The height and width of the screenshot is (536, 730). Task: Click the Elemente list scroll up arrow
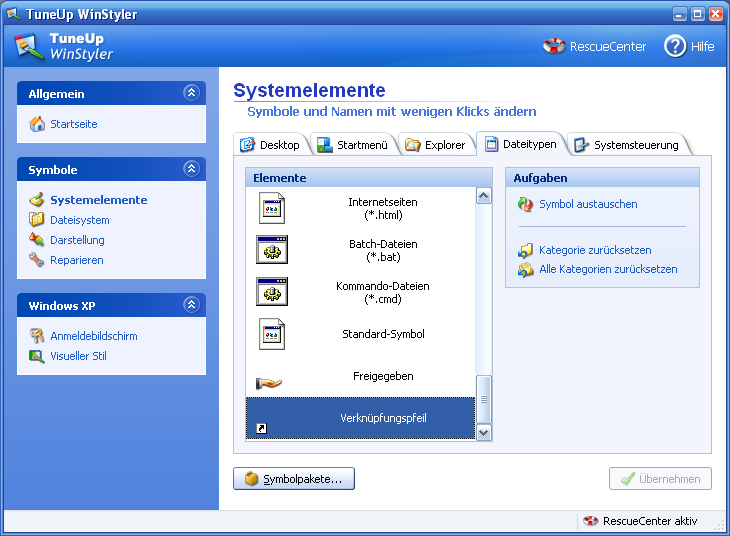484,196
